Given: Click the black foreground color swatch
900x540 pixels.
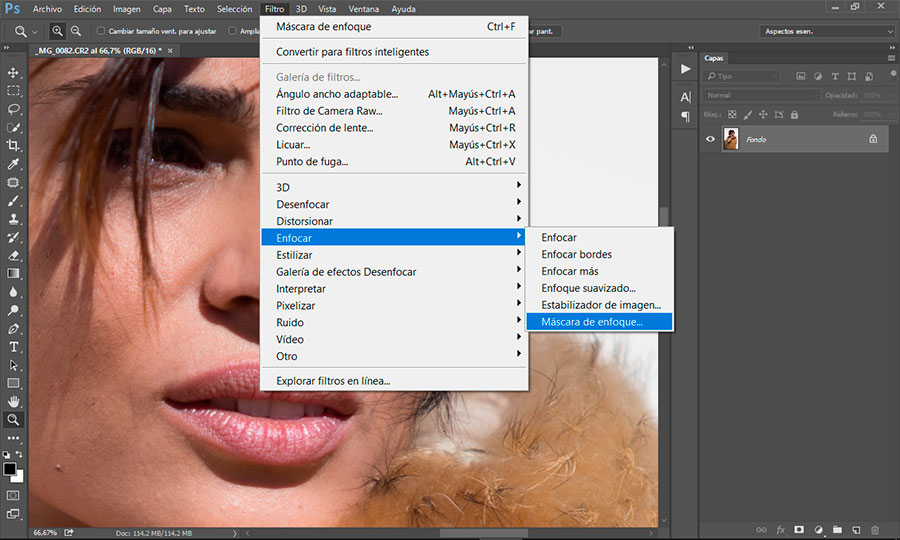Looking at the screenshot, I should (10, 468).
